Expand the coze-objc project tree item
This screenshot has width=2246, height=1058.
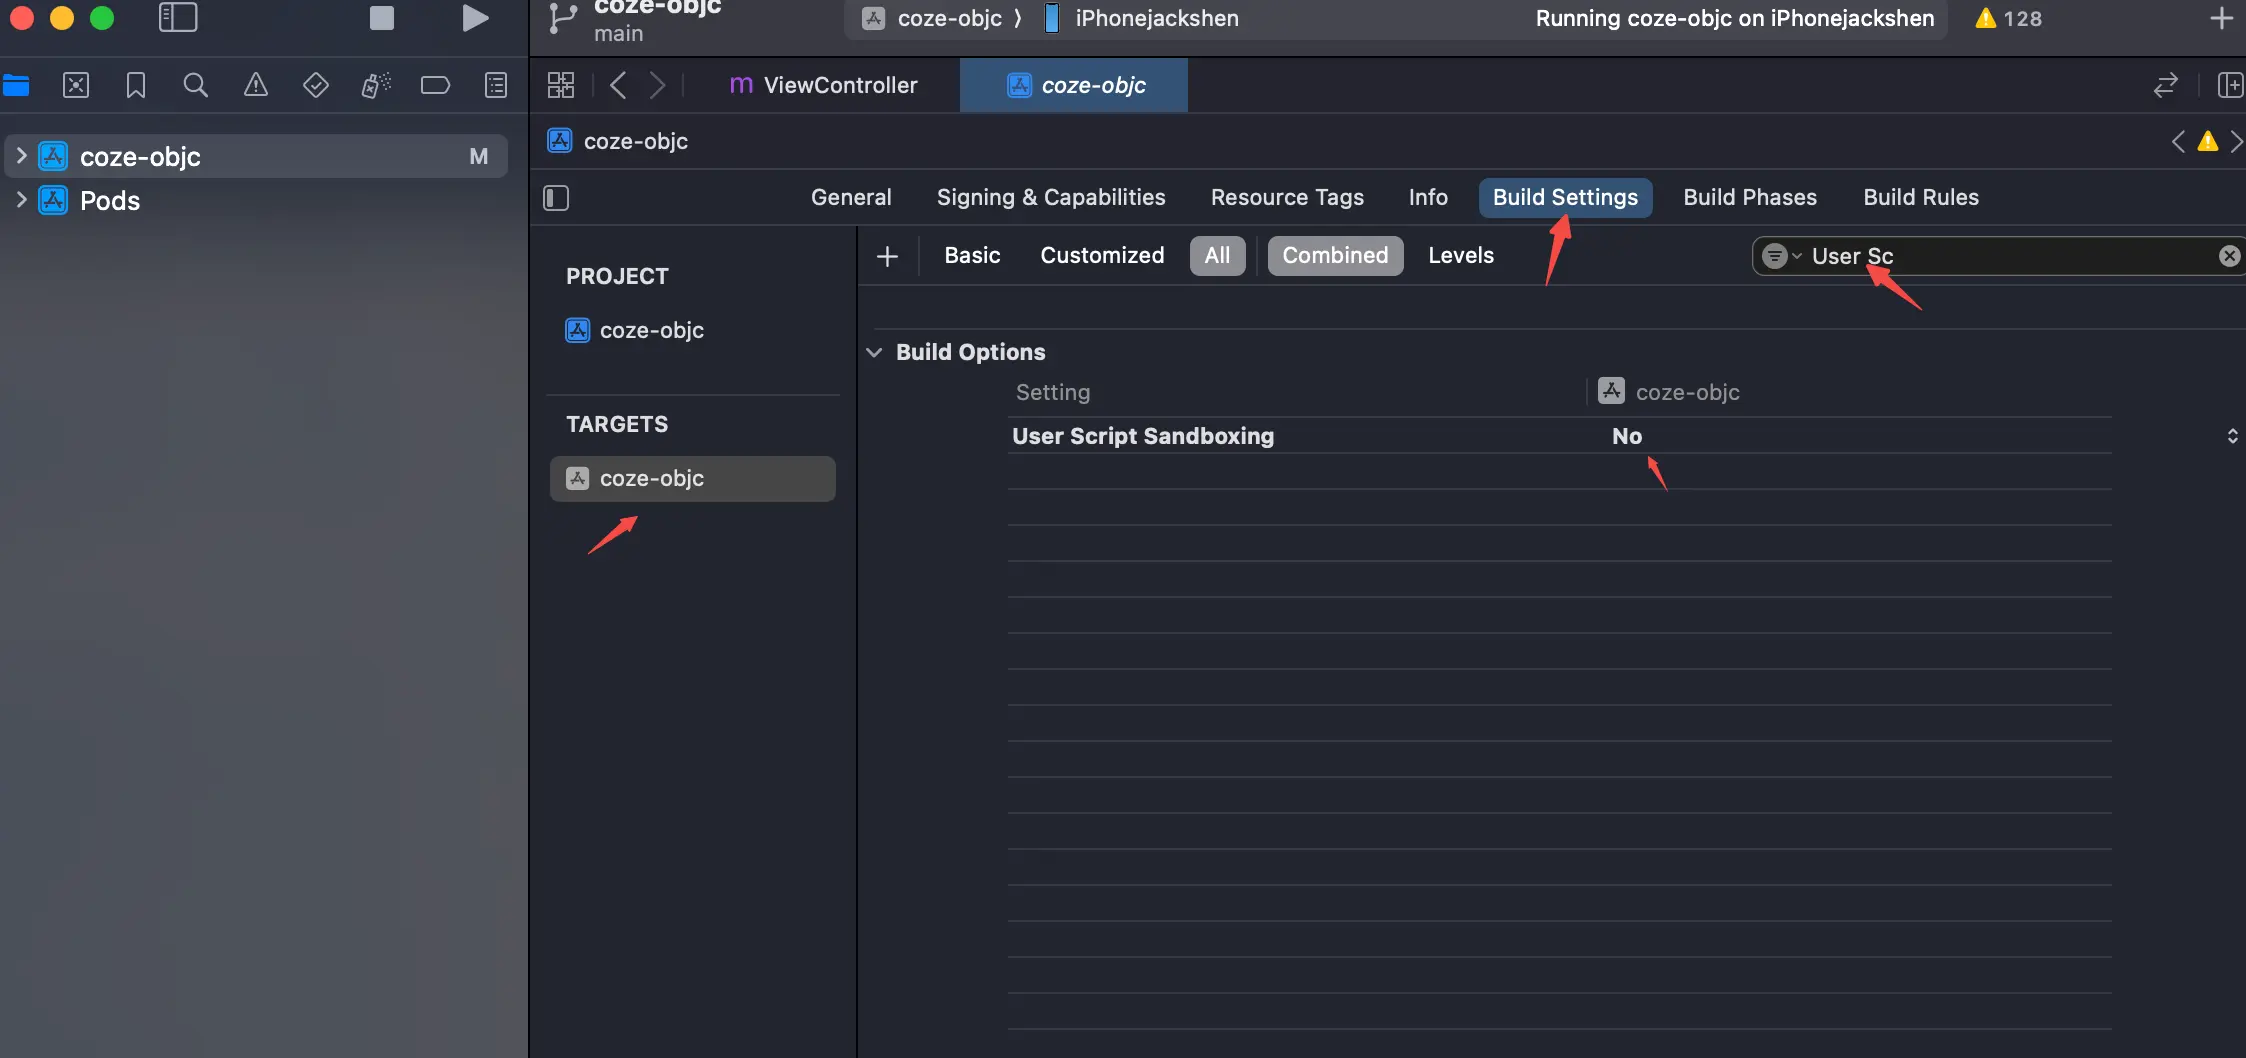click(21, 156)
